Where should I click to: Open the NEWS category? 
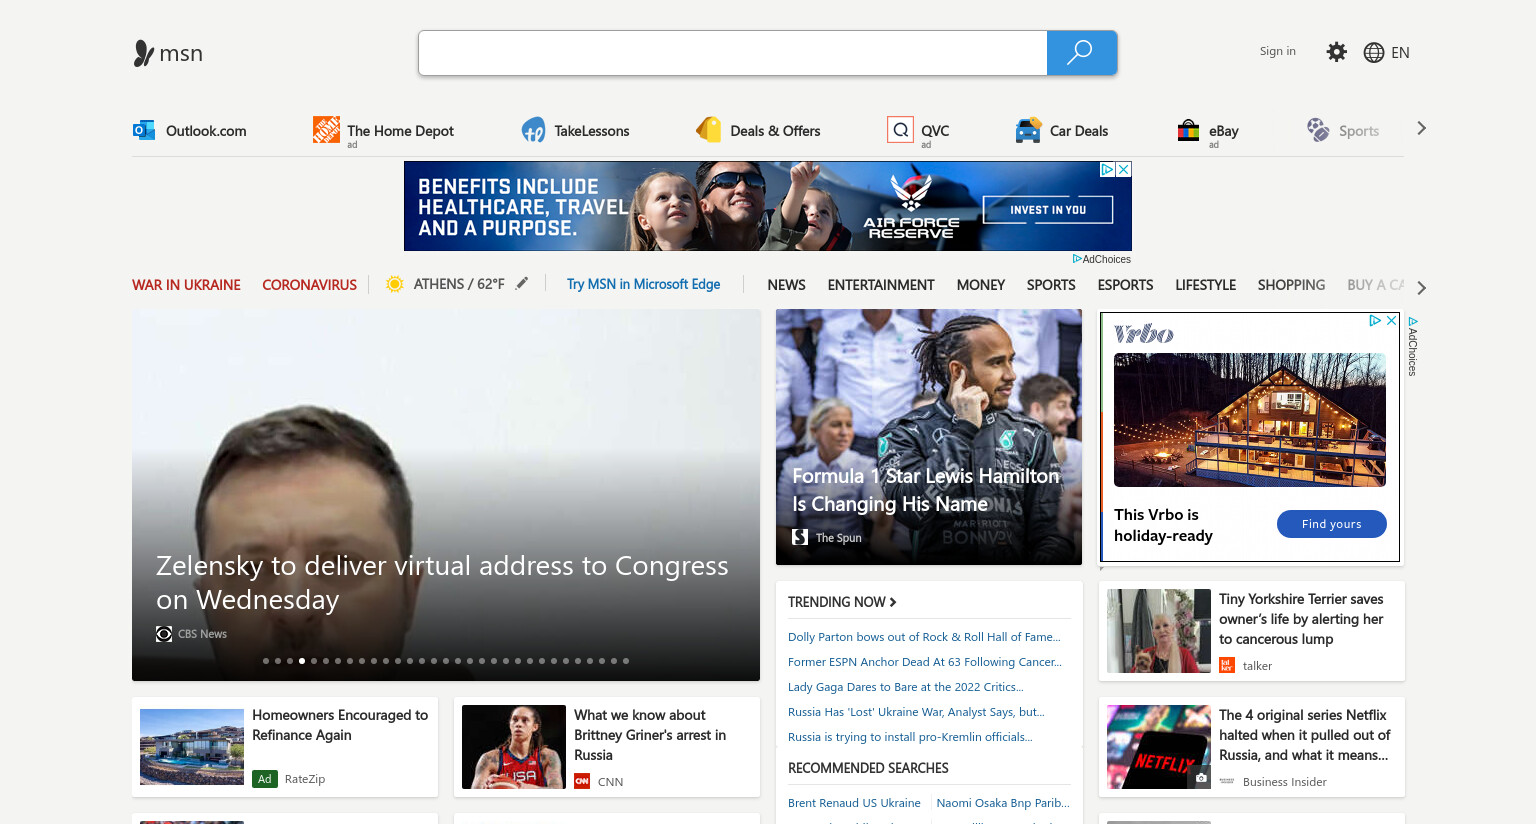(x=786, y=285)
